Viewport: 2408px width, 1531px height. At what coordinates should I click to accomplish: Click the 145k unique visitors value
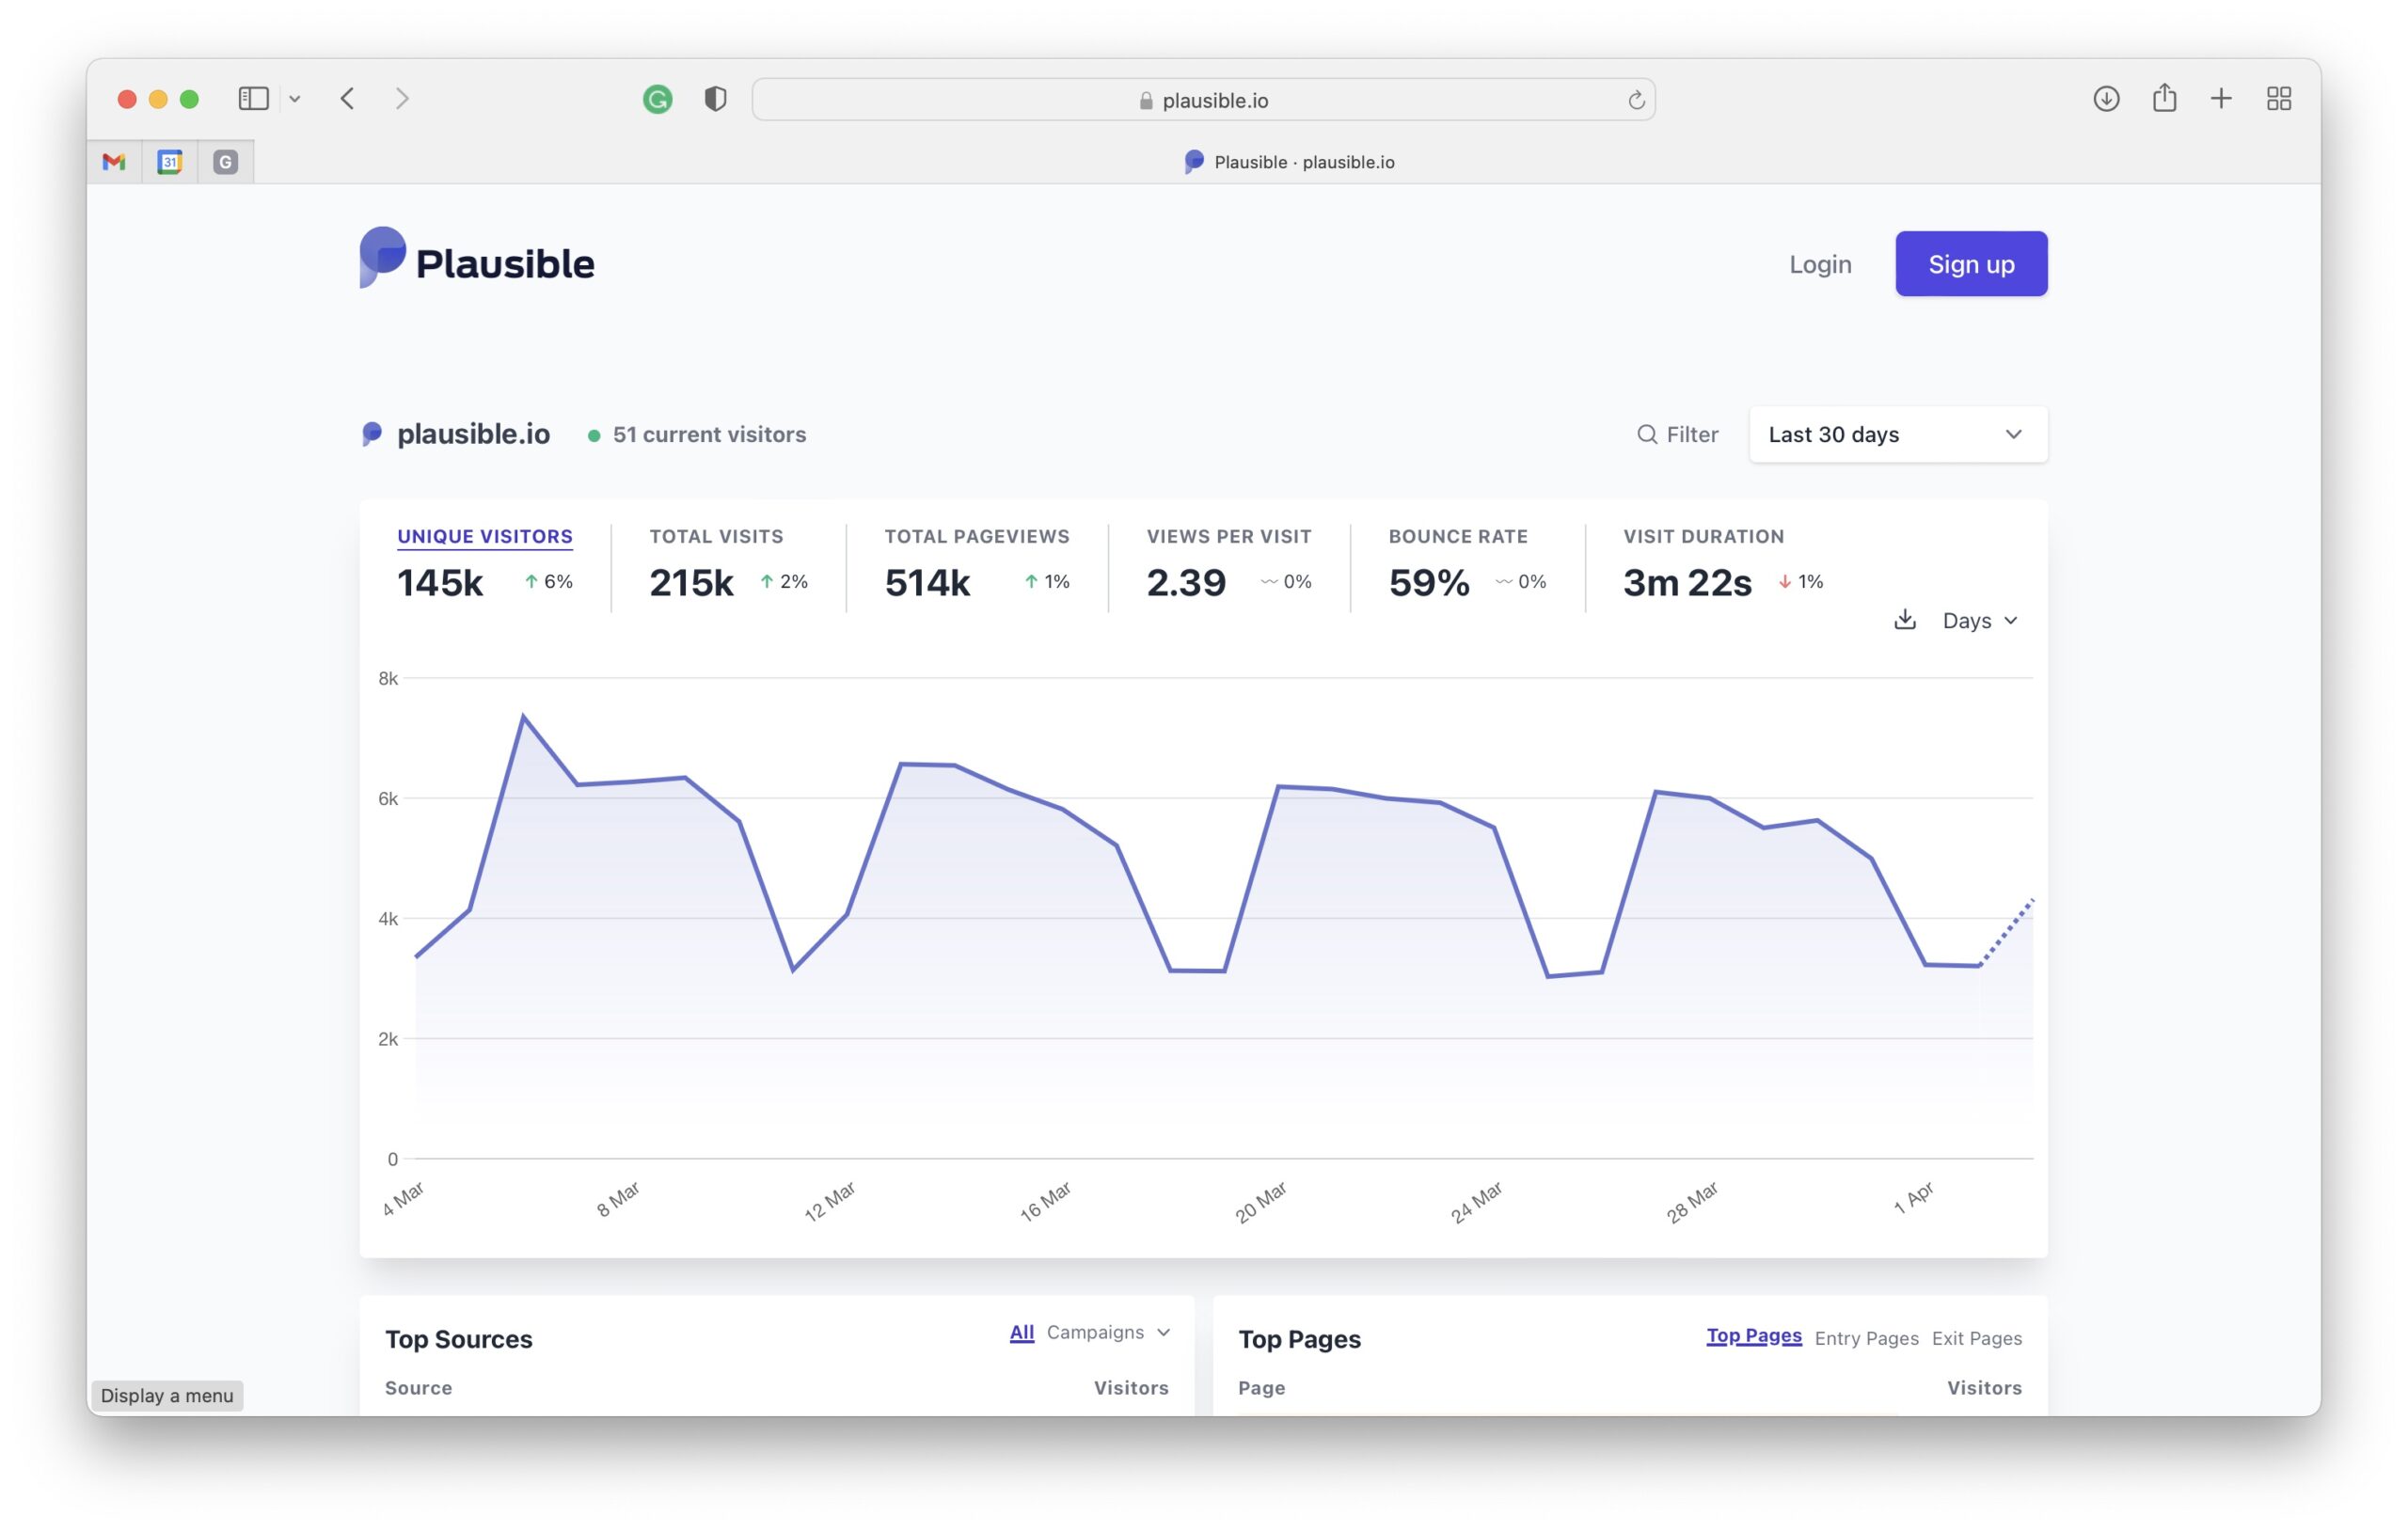coord(440,582)
